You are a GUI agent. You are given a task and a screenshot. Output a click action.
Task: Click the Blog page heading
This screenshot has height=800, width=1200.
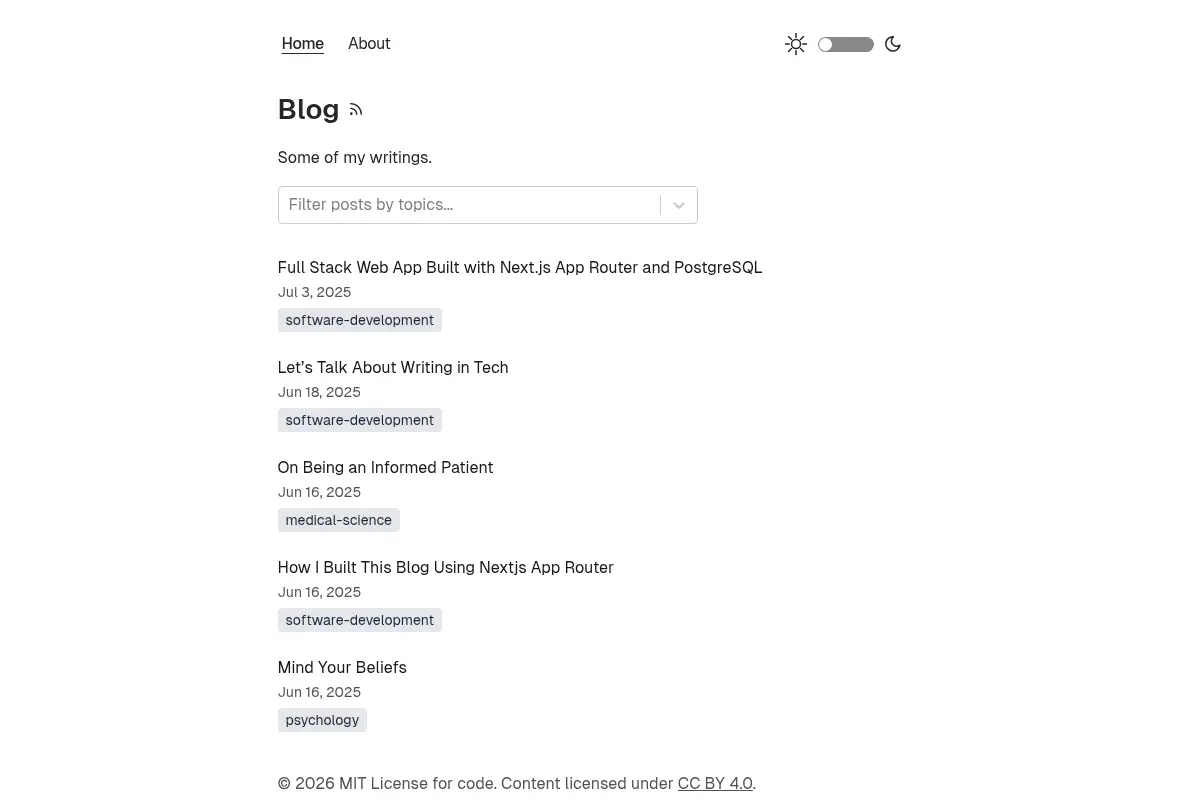[x=309, y=109]
